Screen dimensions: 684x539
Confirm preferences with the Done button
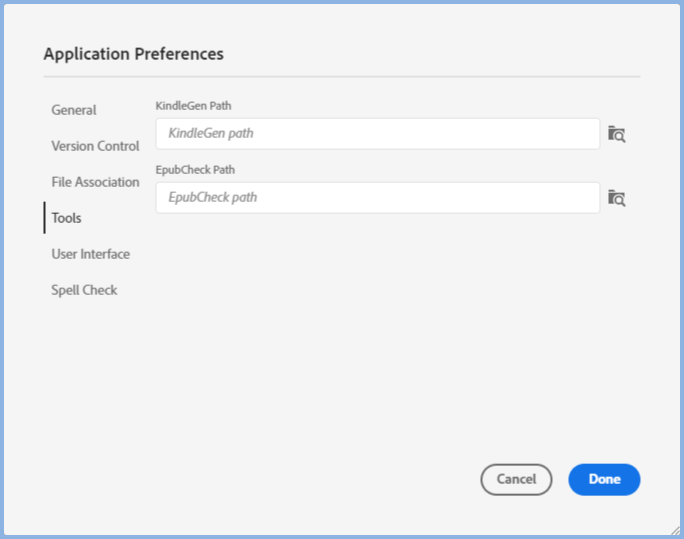pos(604,479)
